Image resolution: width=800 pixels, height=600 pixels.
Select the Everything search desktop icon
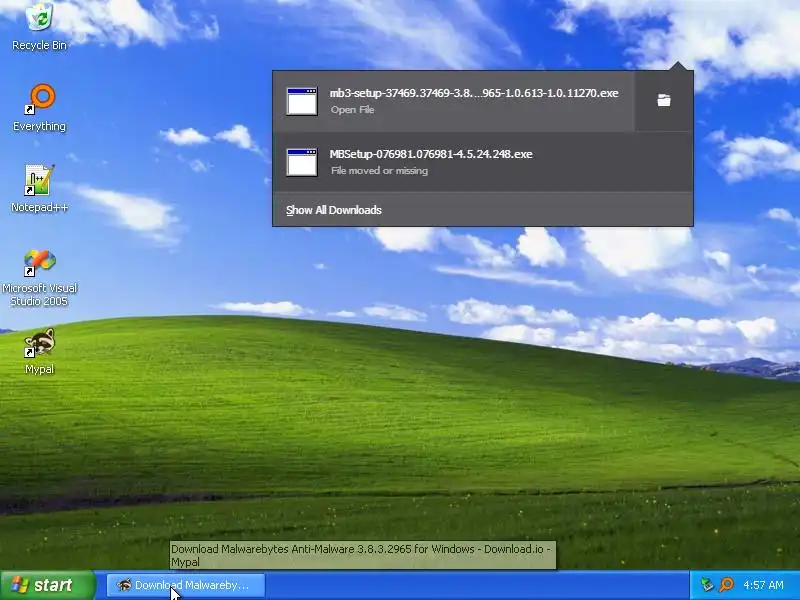[39, 108]
